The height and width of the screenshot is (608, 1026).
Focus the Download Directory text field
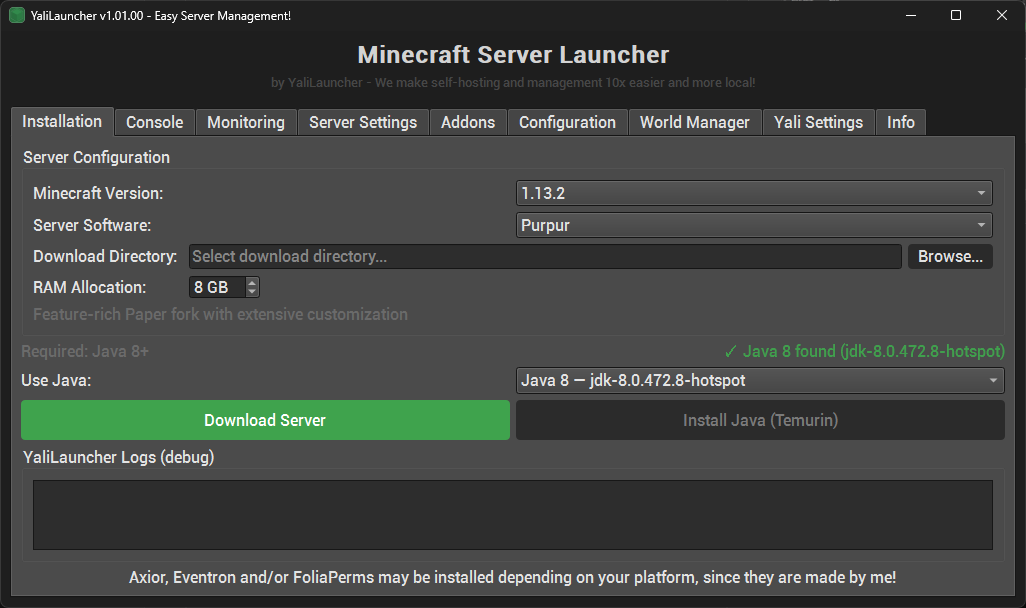click(545, 257)
